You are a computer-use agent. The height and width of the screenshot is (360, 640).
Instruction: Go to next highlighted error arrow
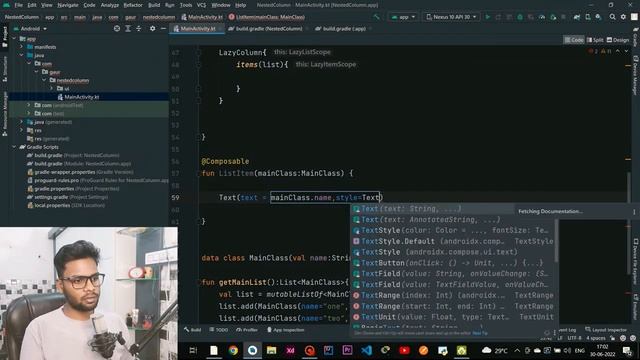tap(626, 51)
